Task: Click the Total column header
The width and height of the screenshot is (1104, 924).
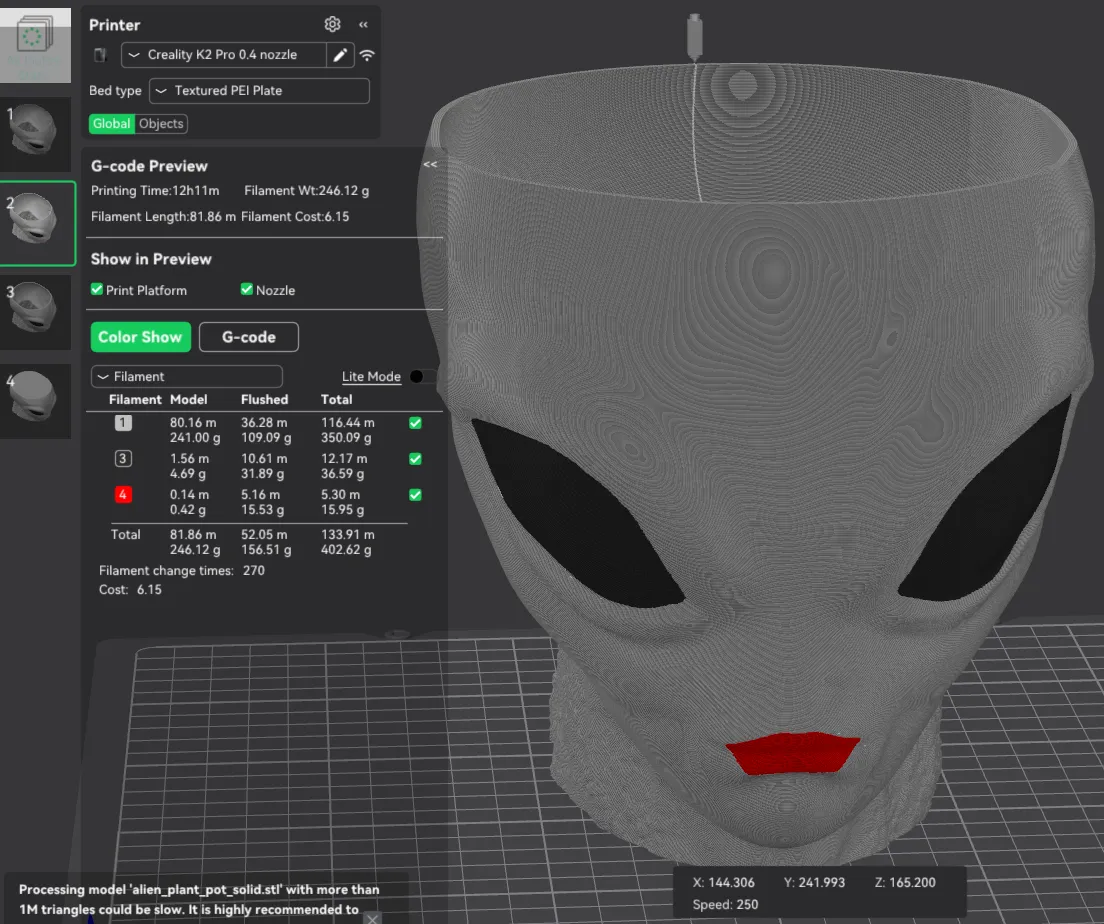Action: tap(337, 399)
